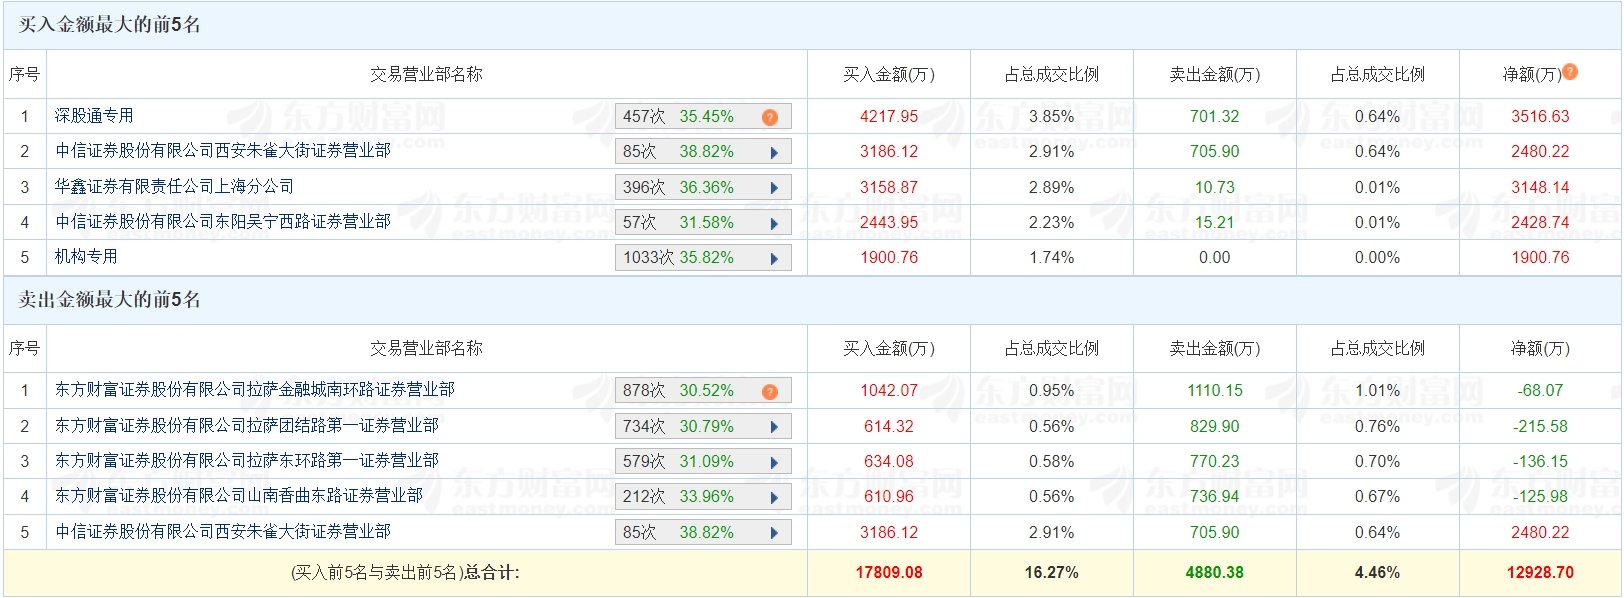1624x598 pixels.
Task: Click the 396次 36.36% stats box
Action: coord(703,188)
